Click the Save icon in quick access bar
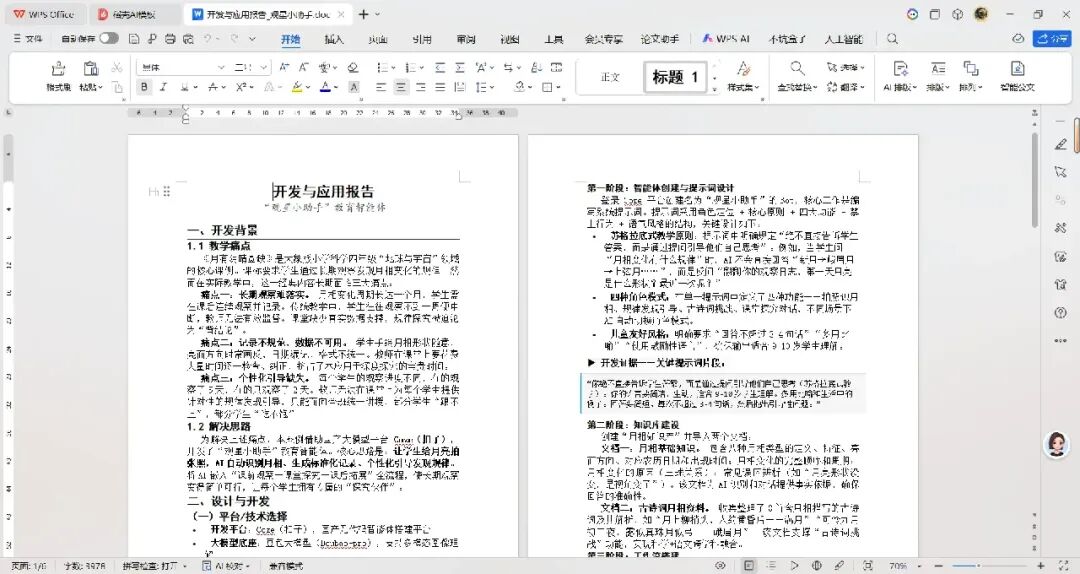This screenshot has width=1080, height=574. (x=134, y=39)
